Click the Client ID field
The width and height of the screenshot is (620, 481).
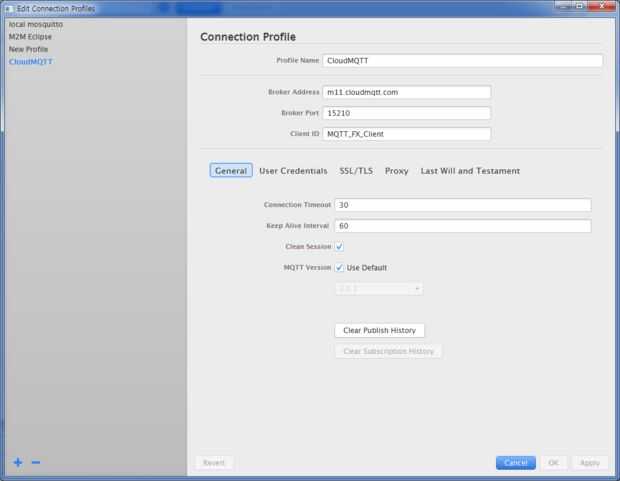coord(406,134)
